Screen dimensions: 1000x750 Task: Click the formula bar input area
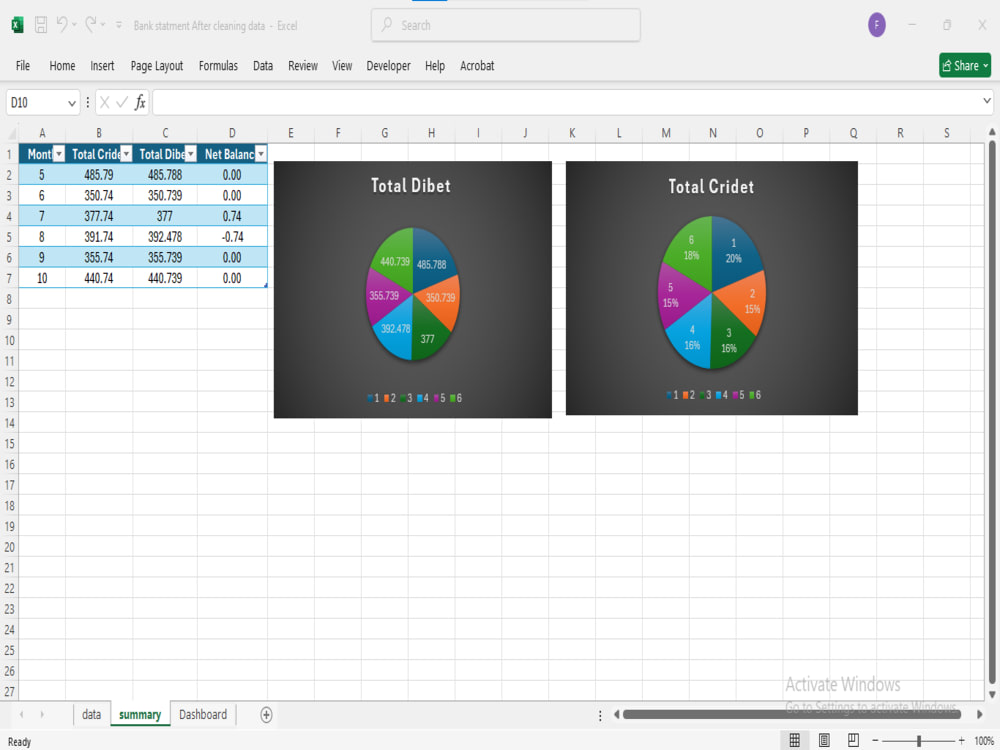click(566, 103)
